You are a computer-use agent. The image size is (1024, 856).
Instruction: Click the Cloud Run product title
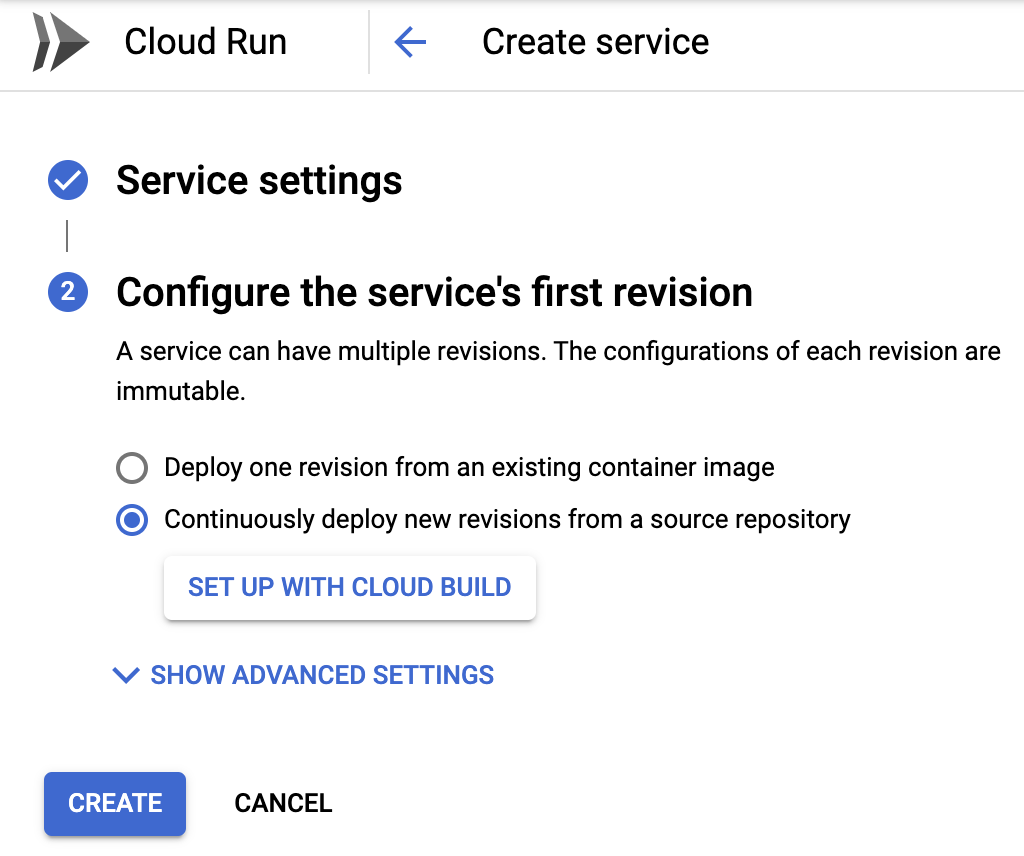206,42
